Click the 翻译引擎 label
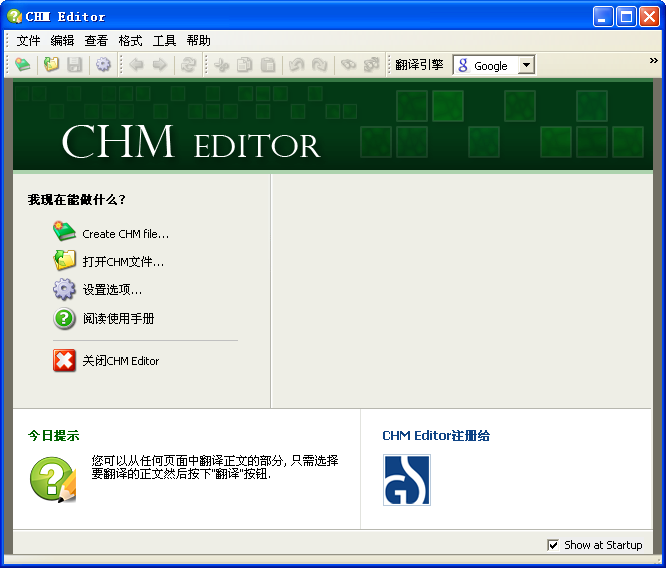 click(x=419, y=65)
